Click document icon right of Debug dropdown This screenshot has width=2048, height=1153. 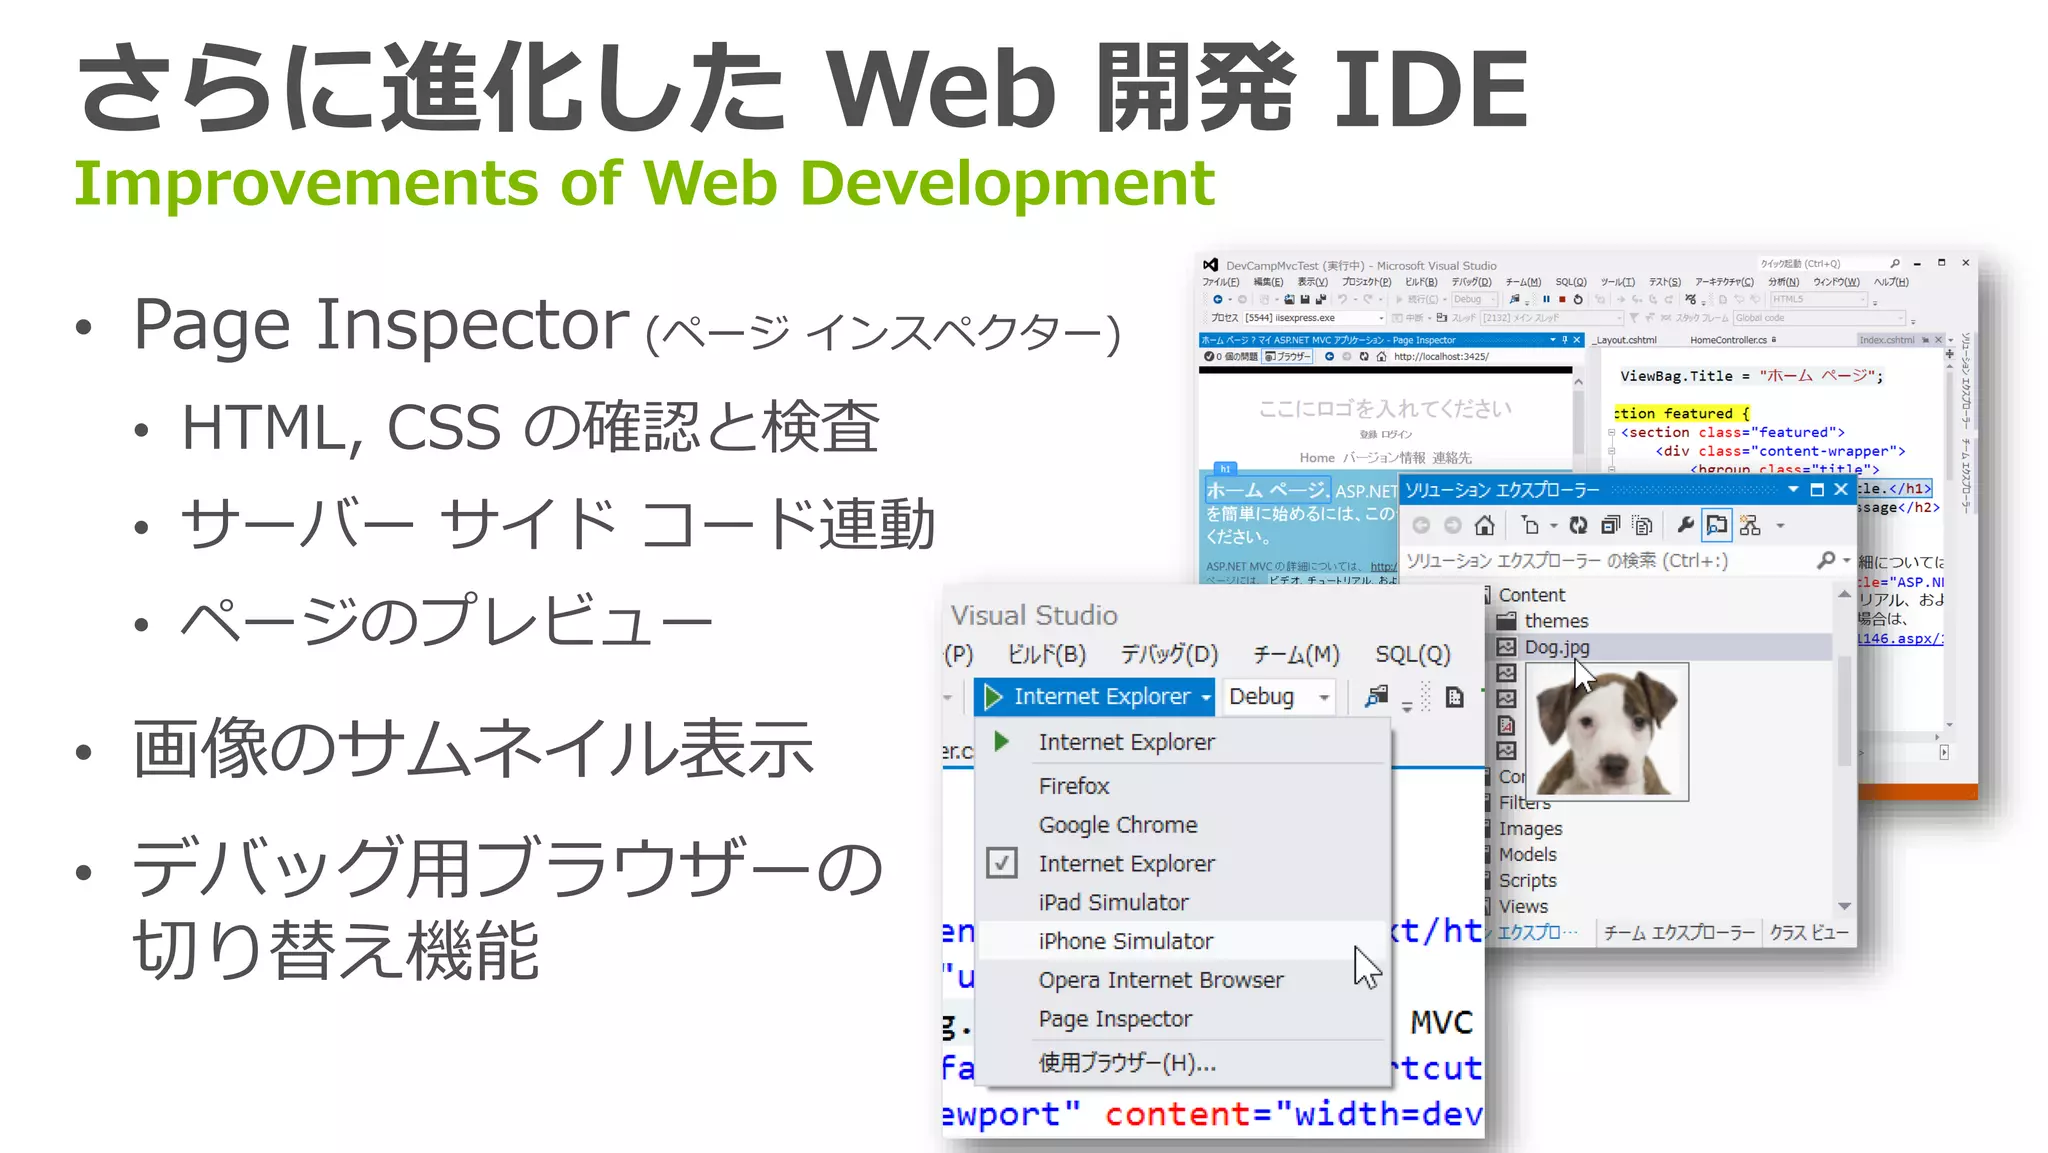pos(1455,696)
